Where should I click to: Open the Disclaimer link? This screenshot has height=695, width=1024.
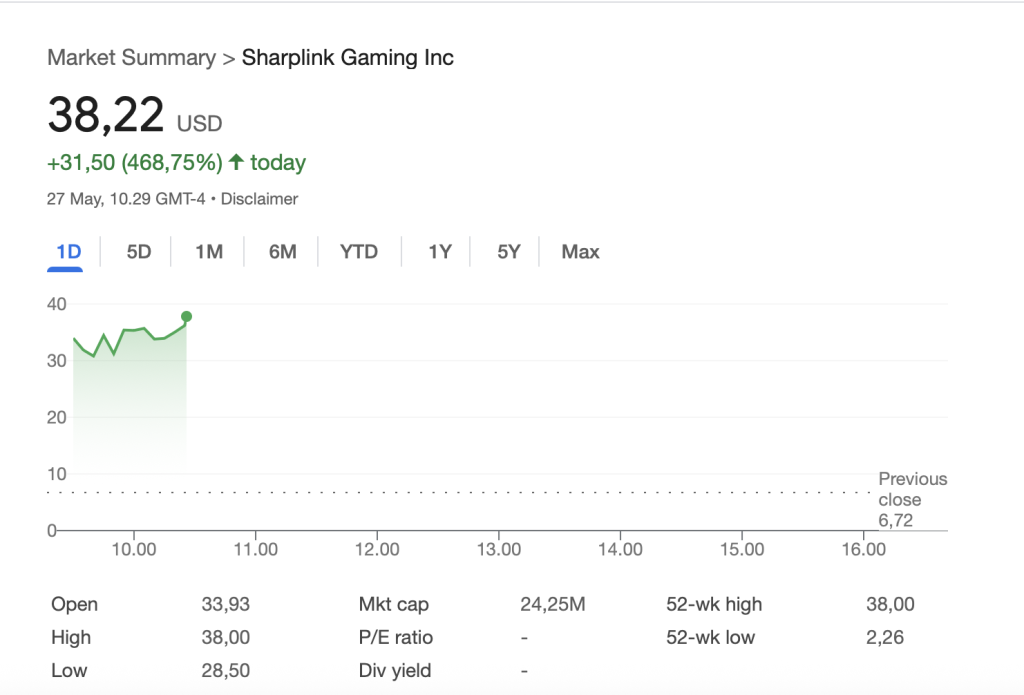click(x=259, y=199)
